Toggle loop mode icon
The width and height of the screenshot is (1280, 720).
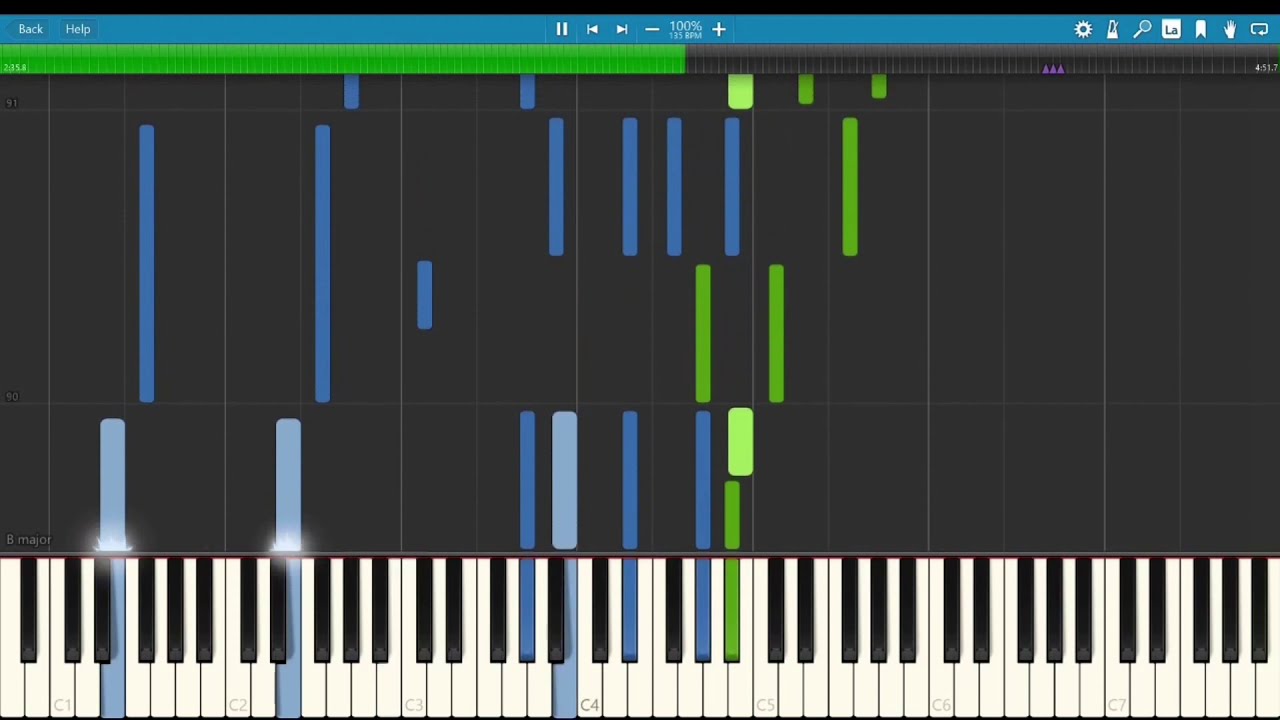click(x=1259, y=29)
